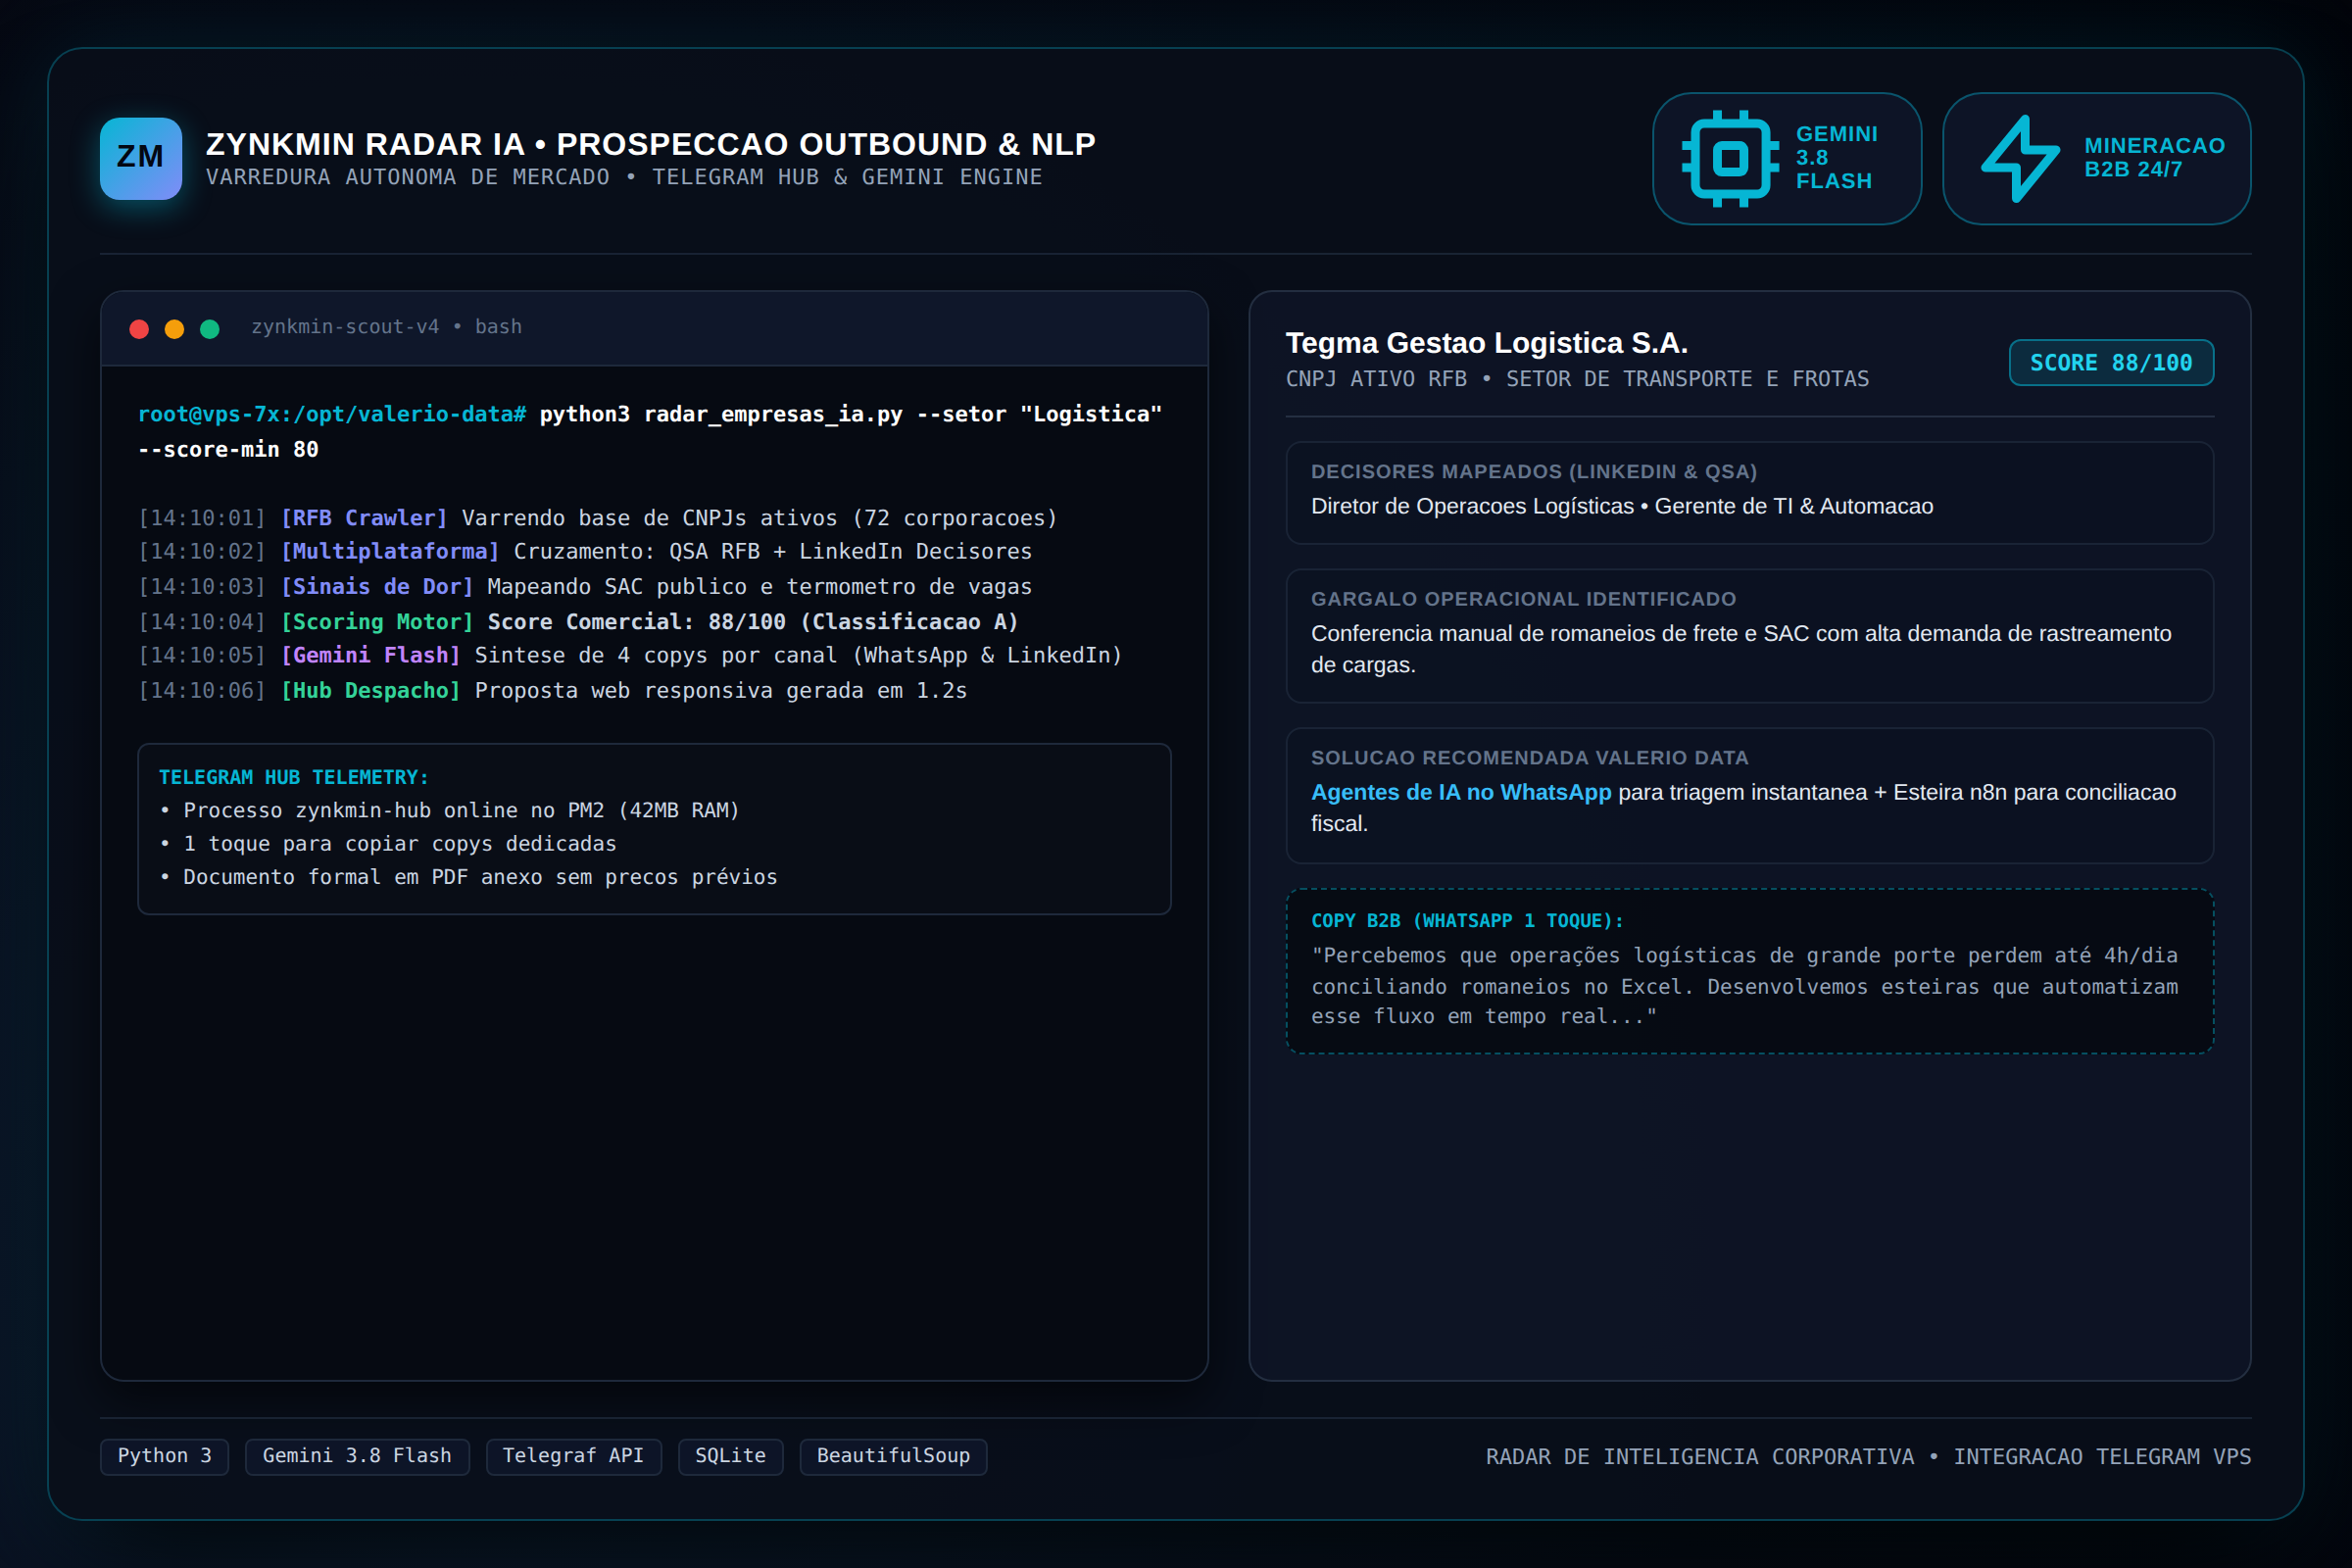Click the Telegraf API tag
Screen dimensions: 2352x1568
coord(573,1456)
